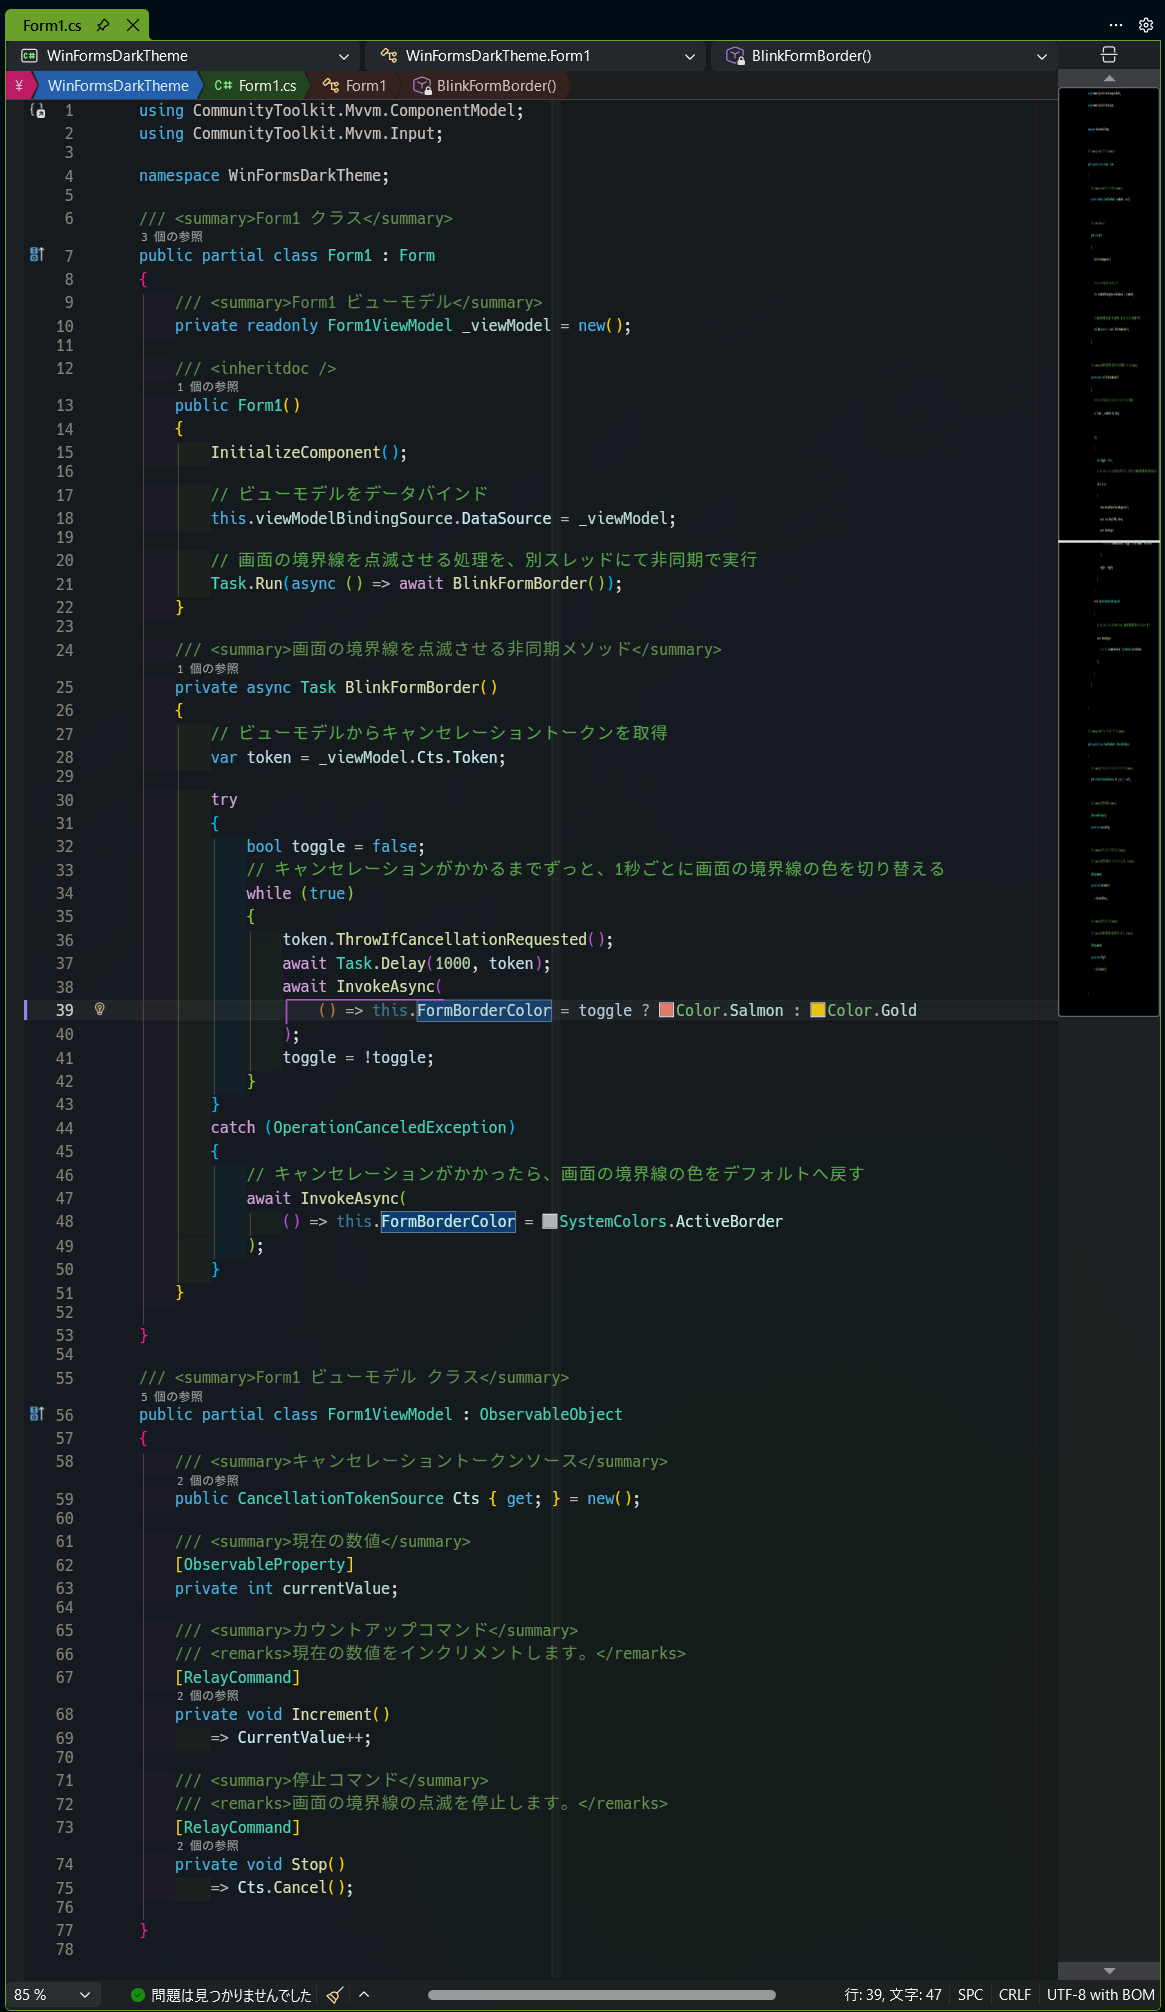
Task: Open the '3 個の参照' CodeLens above Form1 class
Action: click(172, 237)
